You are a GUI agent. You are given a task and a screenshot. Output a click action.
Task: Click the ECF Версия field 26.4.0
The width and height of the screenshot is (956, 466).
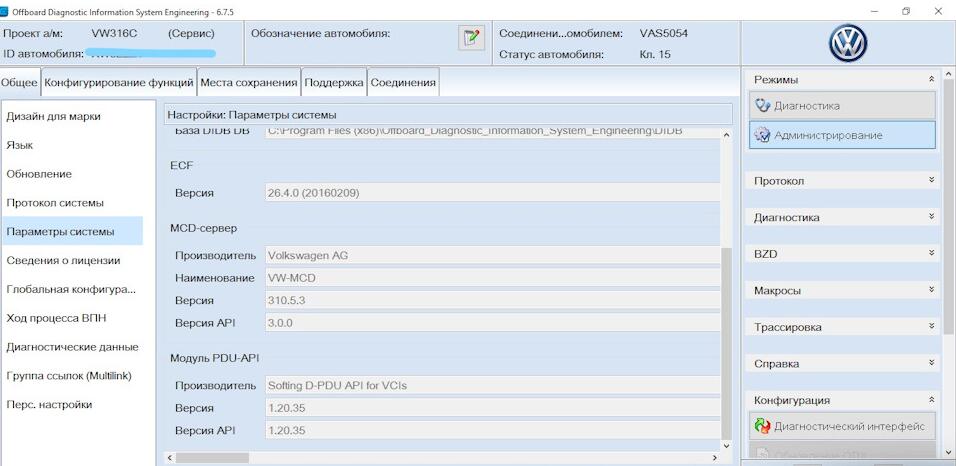coord(493,193)
